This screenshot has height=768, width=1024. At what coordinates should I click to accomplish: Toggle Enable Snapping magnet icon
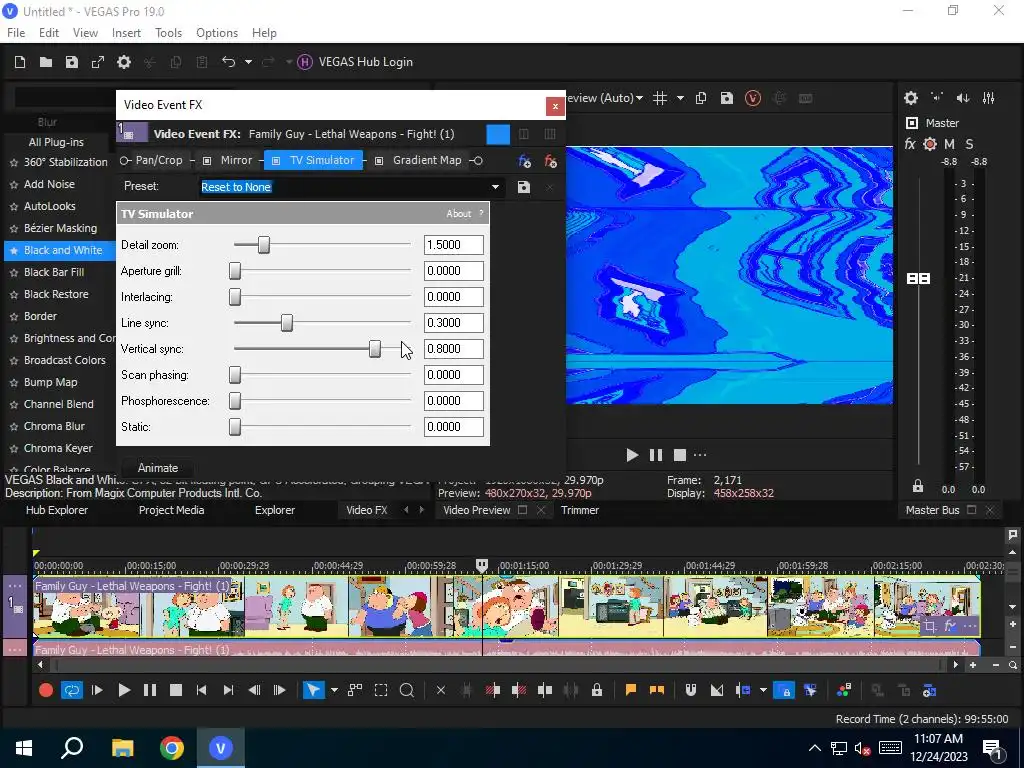tap(690, 690)
